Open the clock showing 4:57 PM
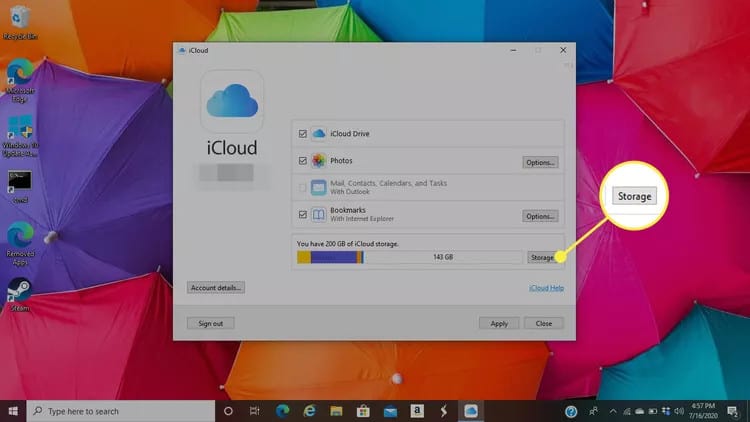The width and height of the screenshot is (750, 422). pos(703,411)
